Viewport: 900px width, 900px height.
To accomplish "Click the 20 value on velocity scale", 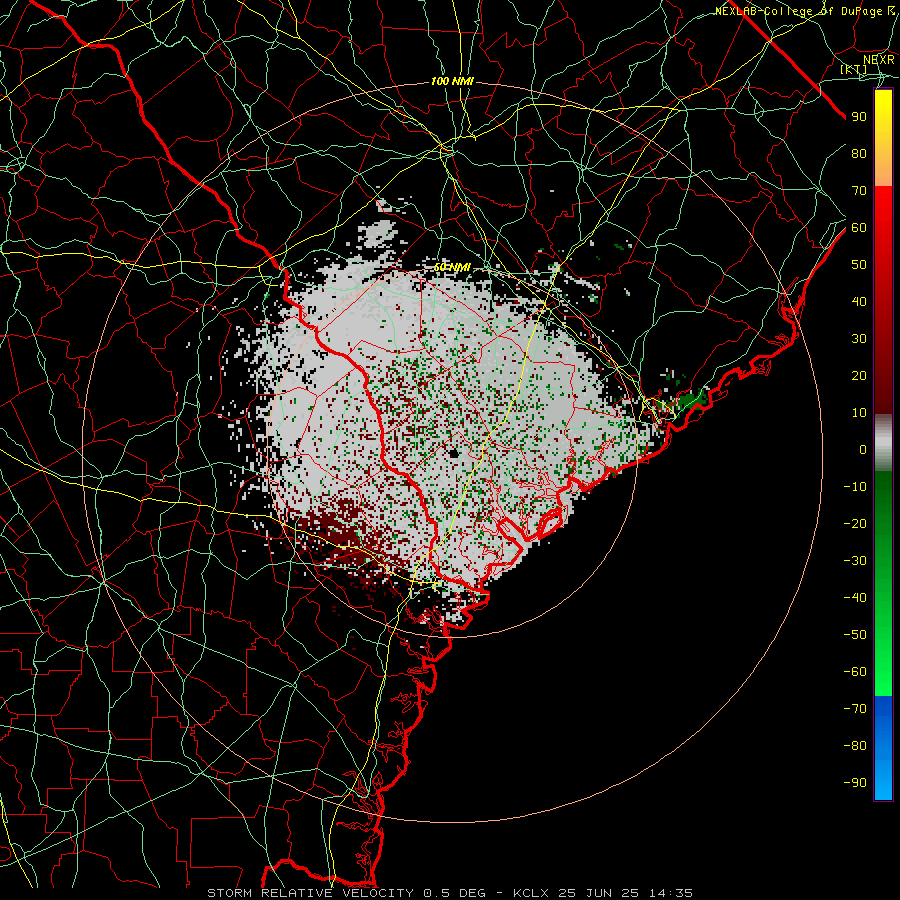I will 859,376.
